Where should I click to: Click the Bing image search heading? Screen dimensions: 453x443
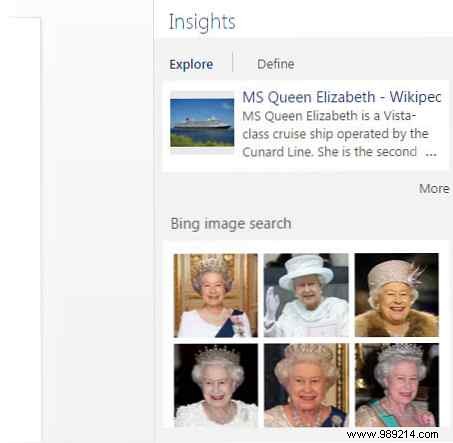231,223
